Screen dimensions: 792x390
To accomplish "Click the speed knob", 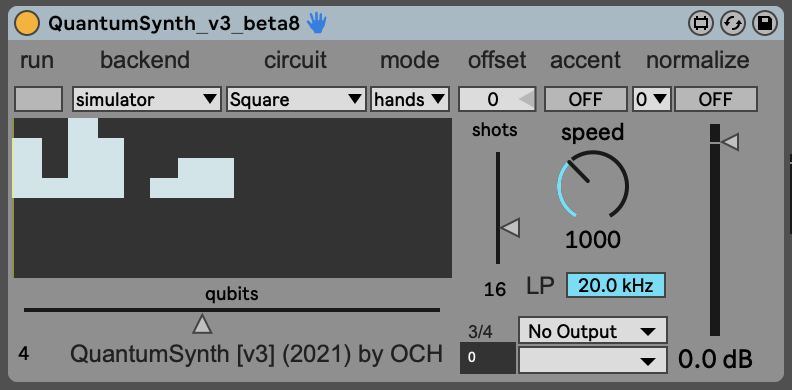I will click(592, 185).
